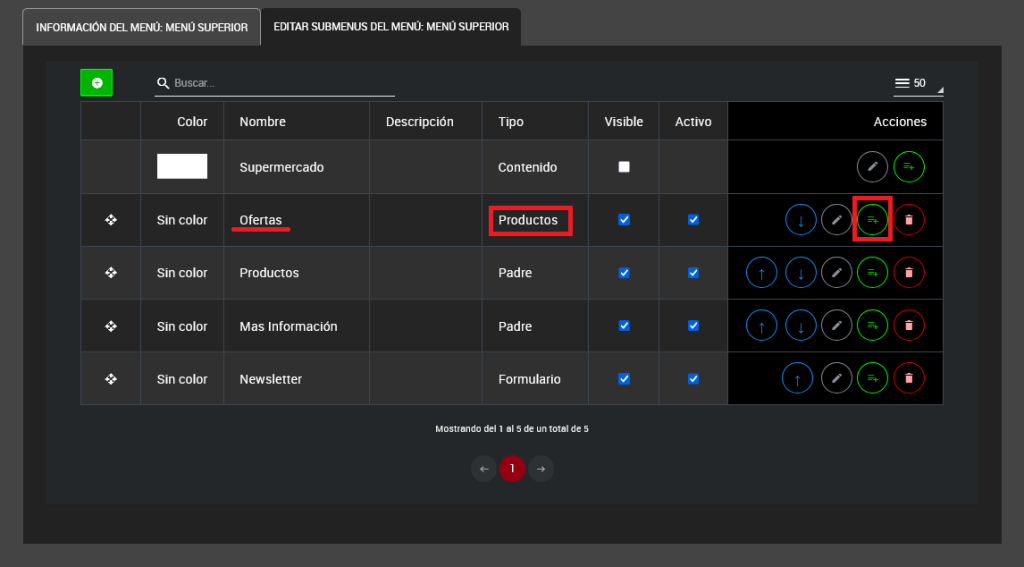This screenshot has height=567, width=1024.
Task: Toggle Visible checkbox for Supermercado
Action: 624,167
